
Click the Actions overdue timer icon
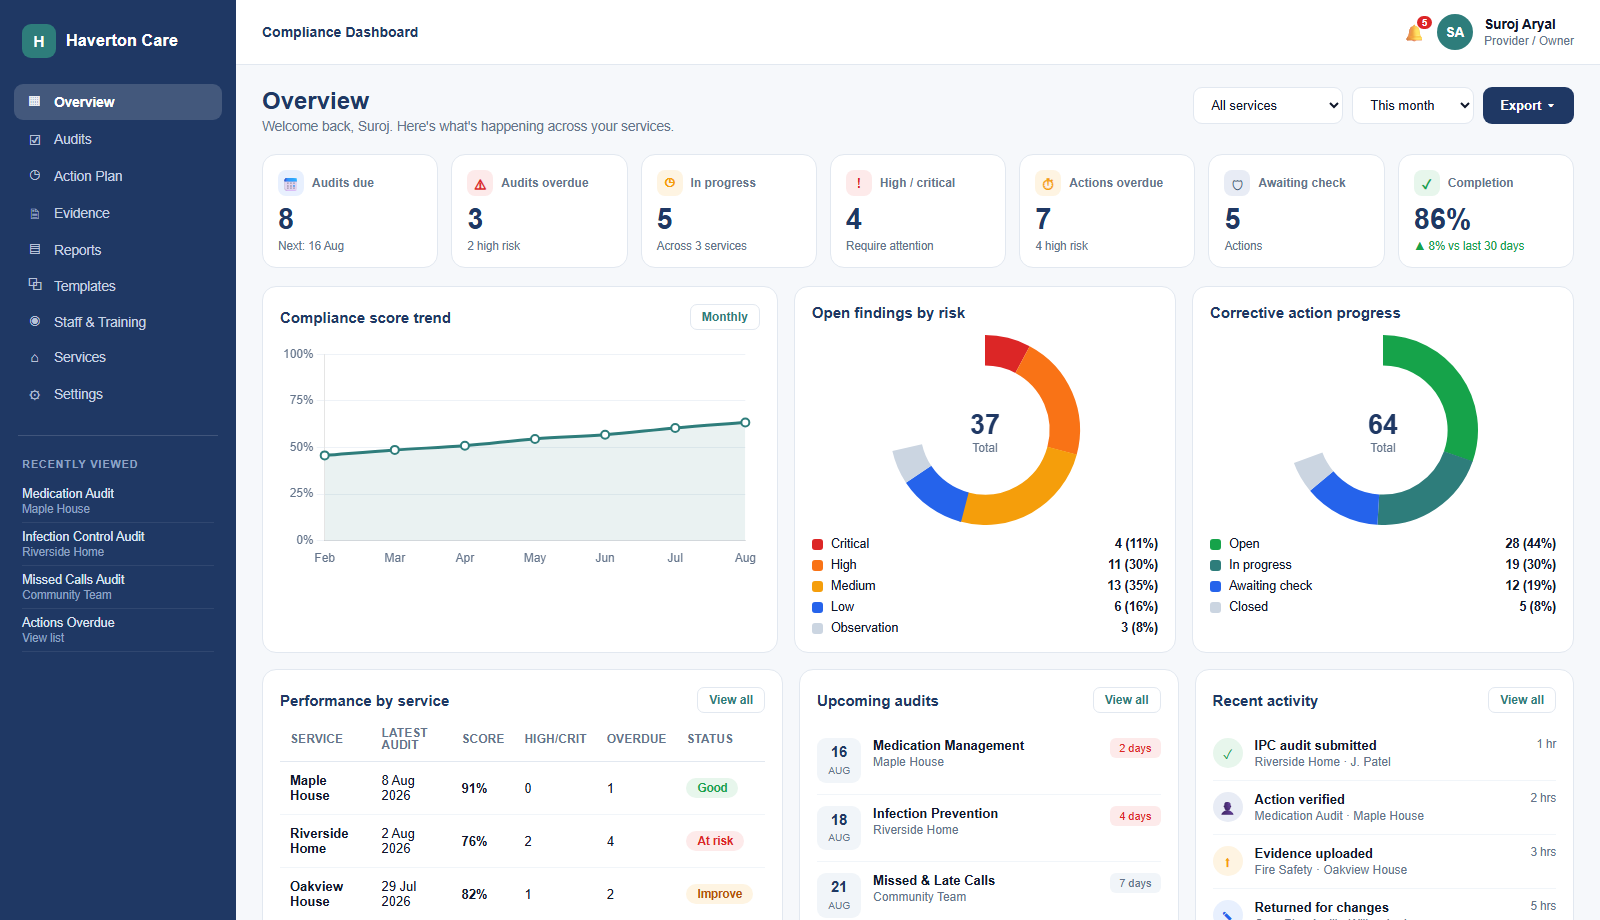tap(1048, 183)
